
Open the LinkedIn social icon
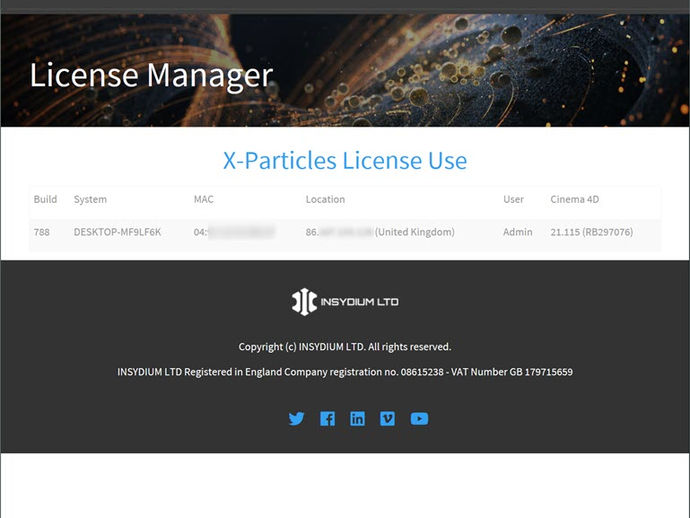[357, 419]
